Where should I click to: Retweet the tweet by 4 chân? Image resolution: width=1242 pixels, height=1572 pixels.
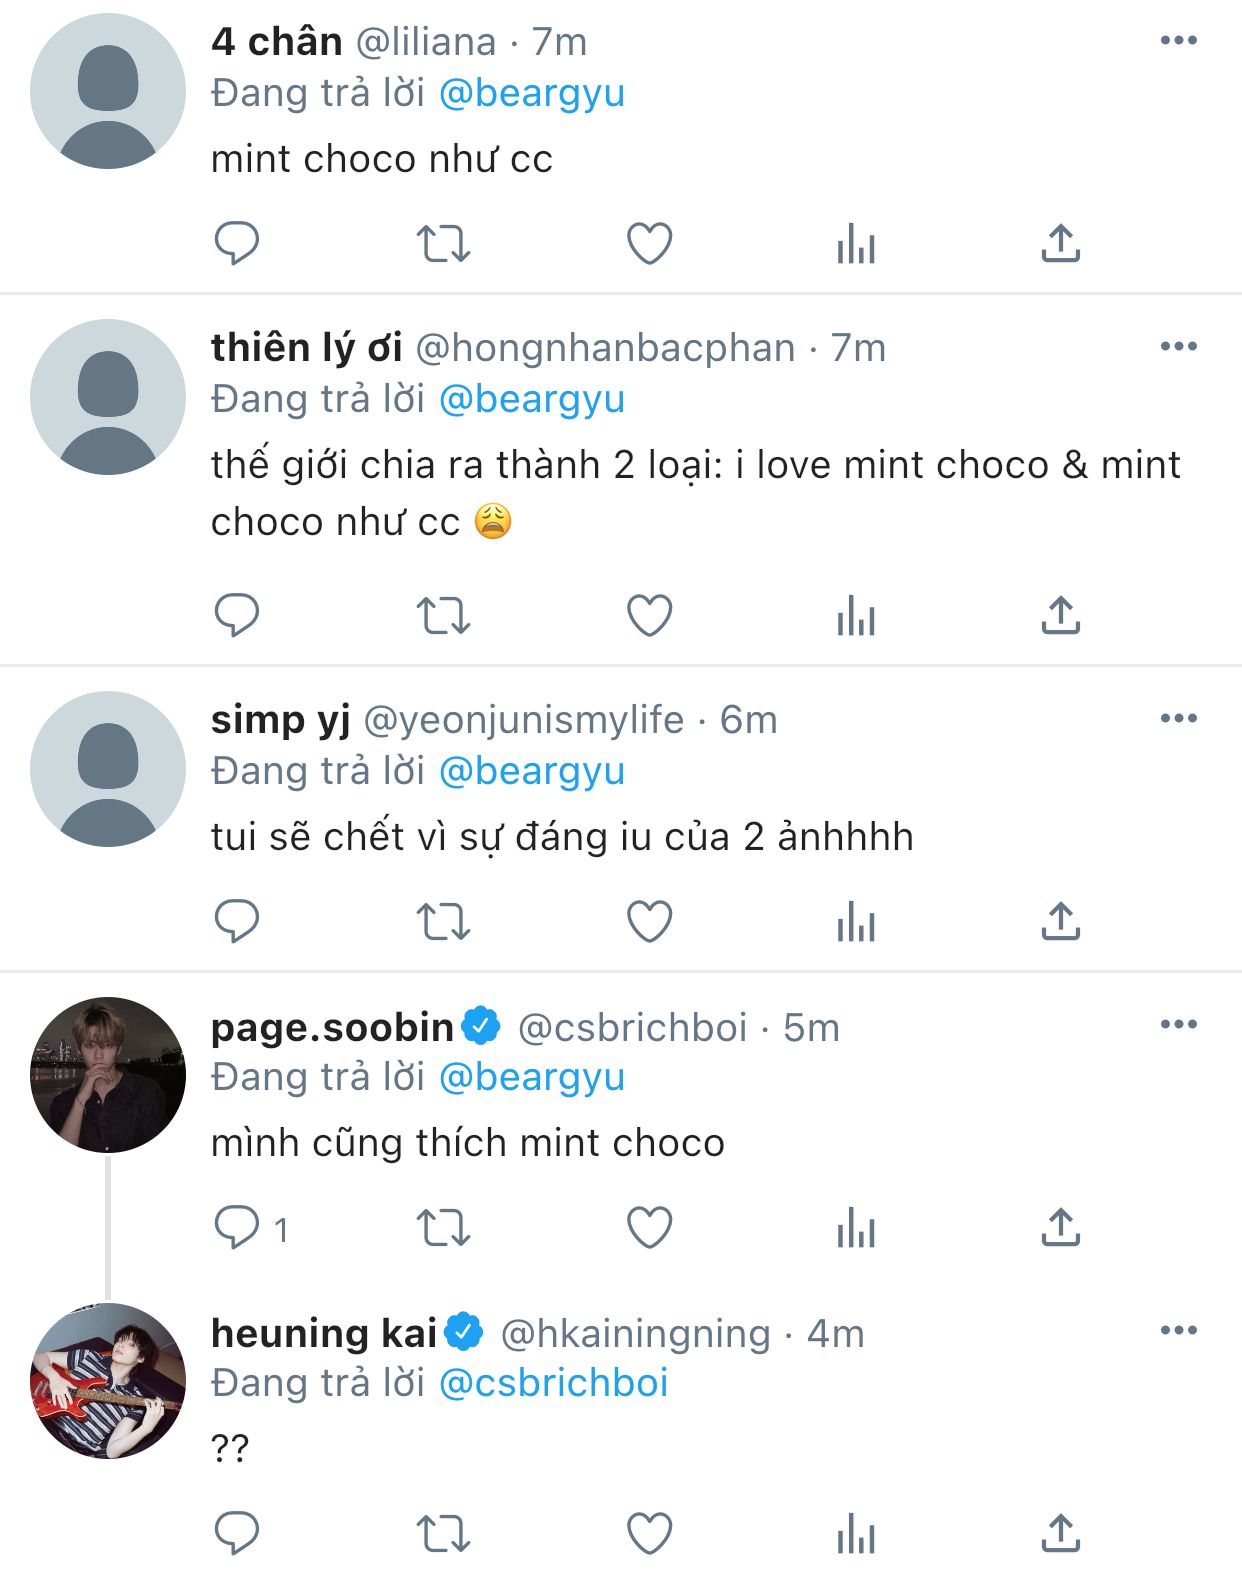[x=443, y=243]
